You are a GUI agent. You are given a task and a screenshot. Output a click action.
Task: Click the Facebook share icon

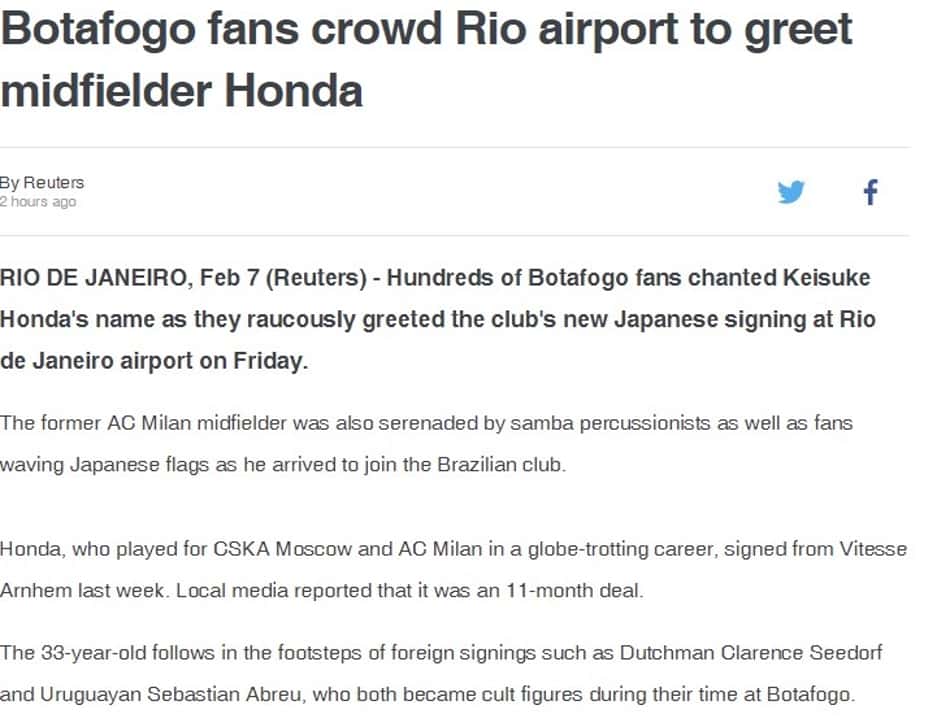tap(871, 193)
